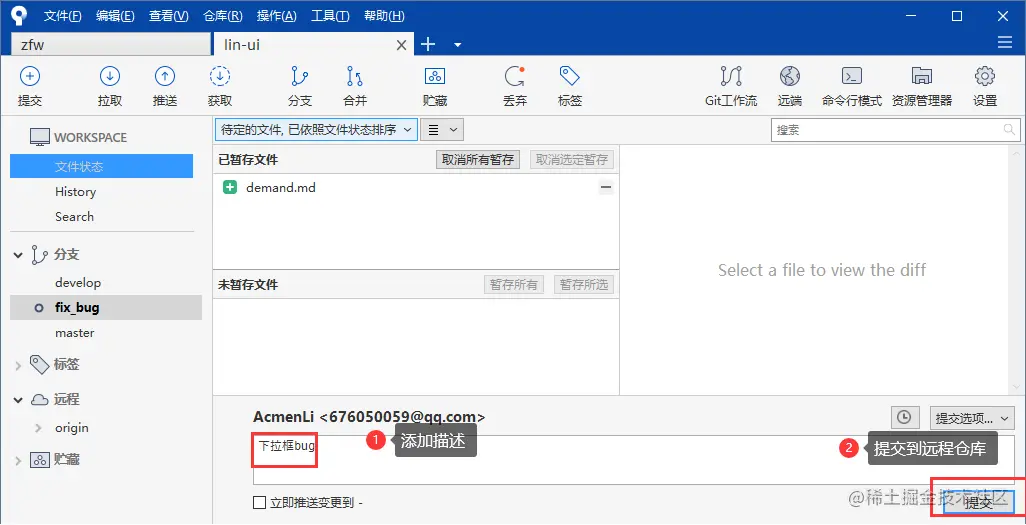
Task: Collapse the 远程 remotes section
Action: point(18,400)
